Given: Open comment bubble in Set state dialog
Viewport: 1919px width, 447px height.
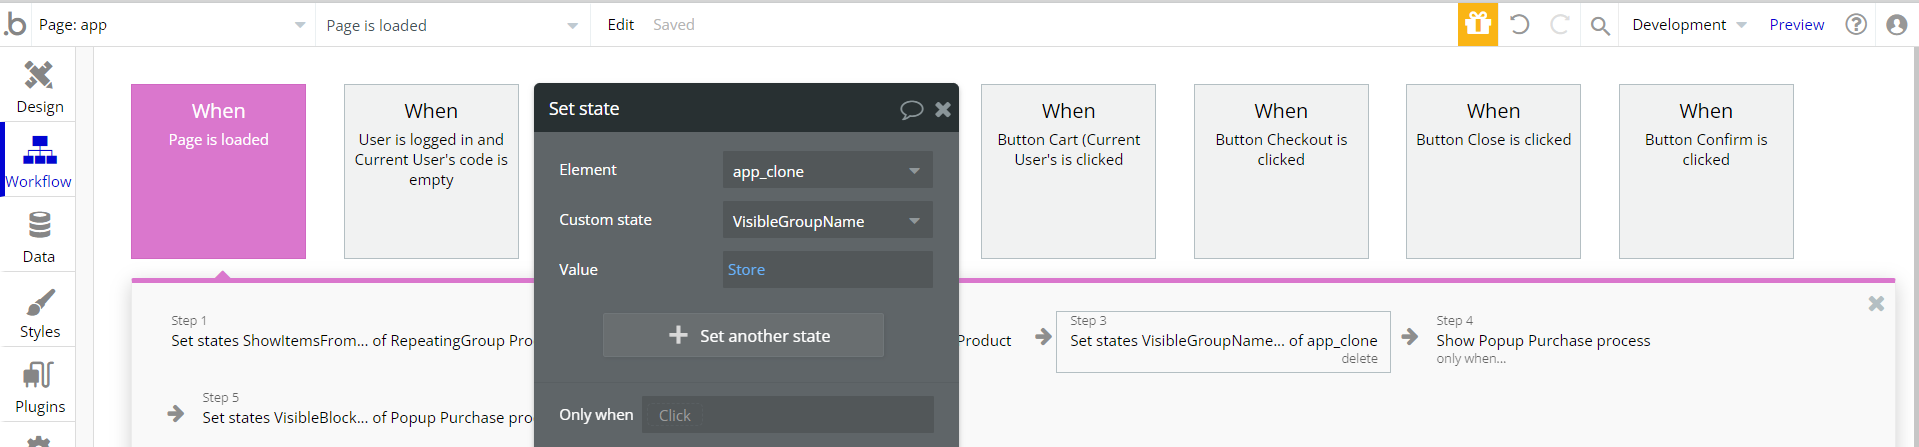Looking at the screenshot, I should click(911, 109).
